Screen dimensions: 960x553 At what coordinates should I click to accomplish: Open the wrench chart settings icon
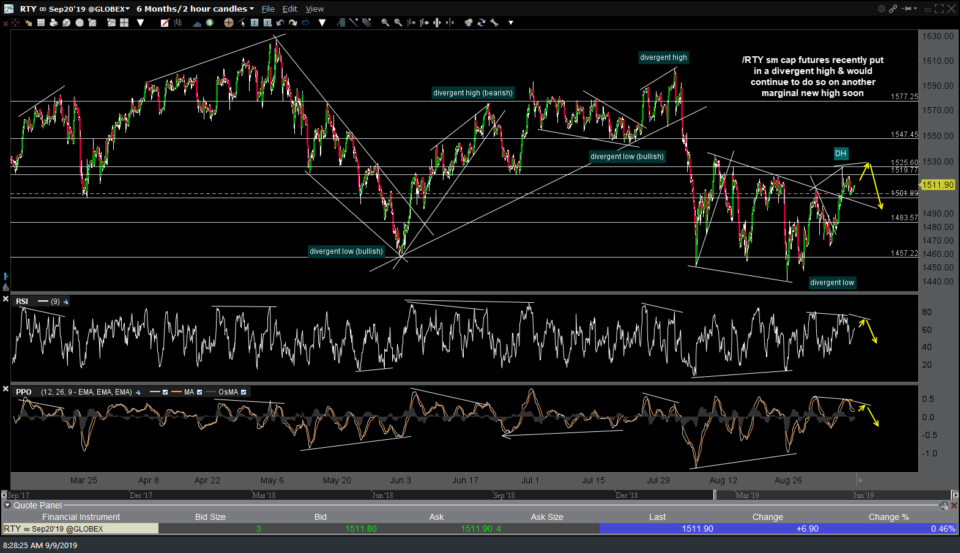click(494, 23)
